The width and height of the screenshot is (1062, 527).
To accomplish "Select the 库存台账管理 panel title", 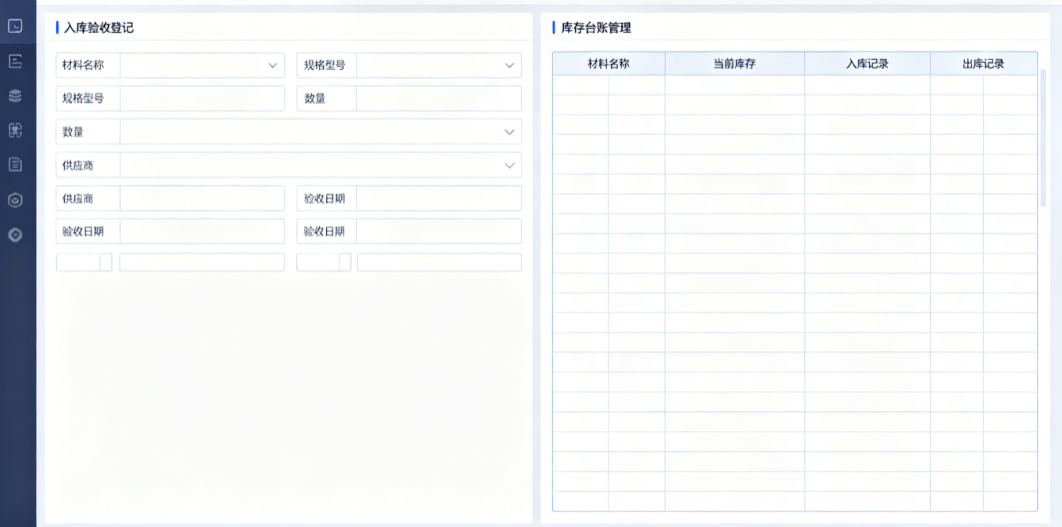I will [596, 28].
